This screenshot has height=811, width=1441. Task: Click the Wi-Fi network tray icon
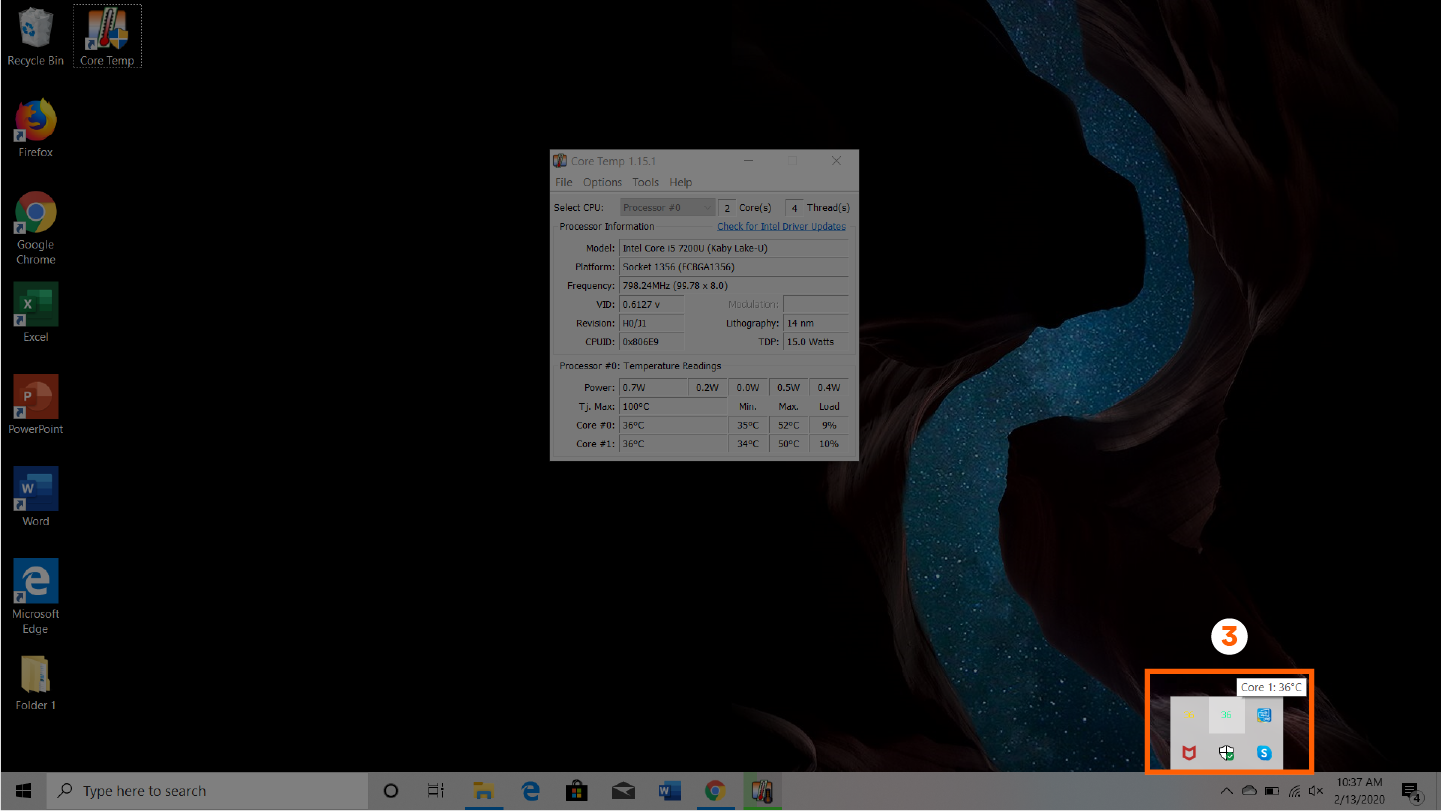(1294, 791)
